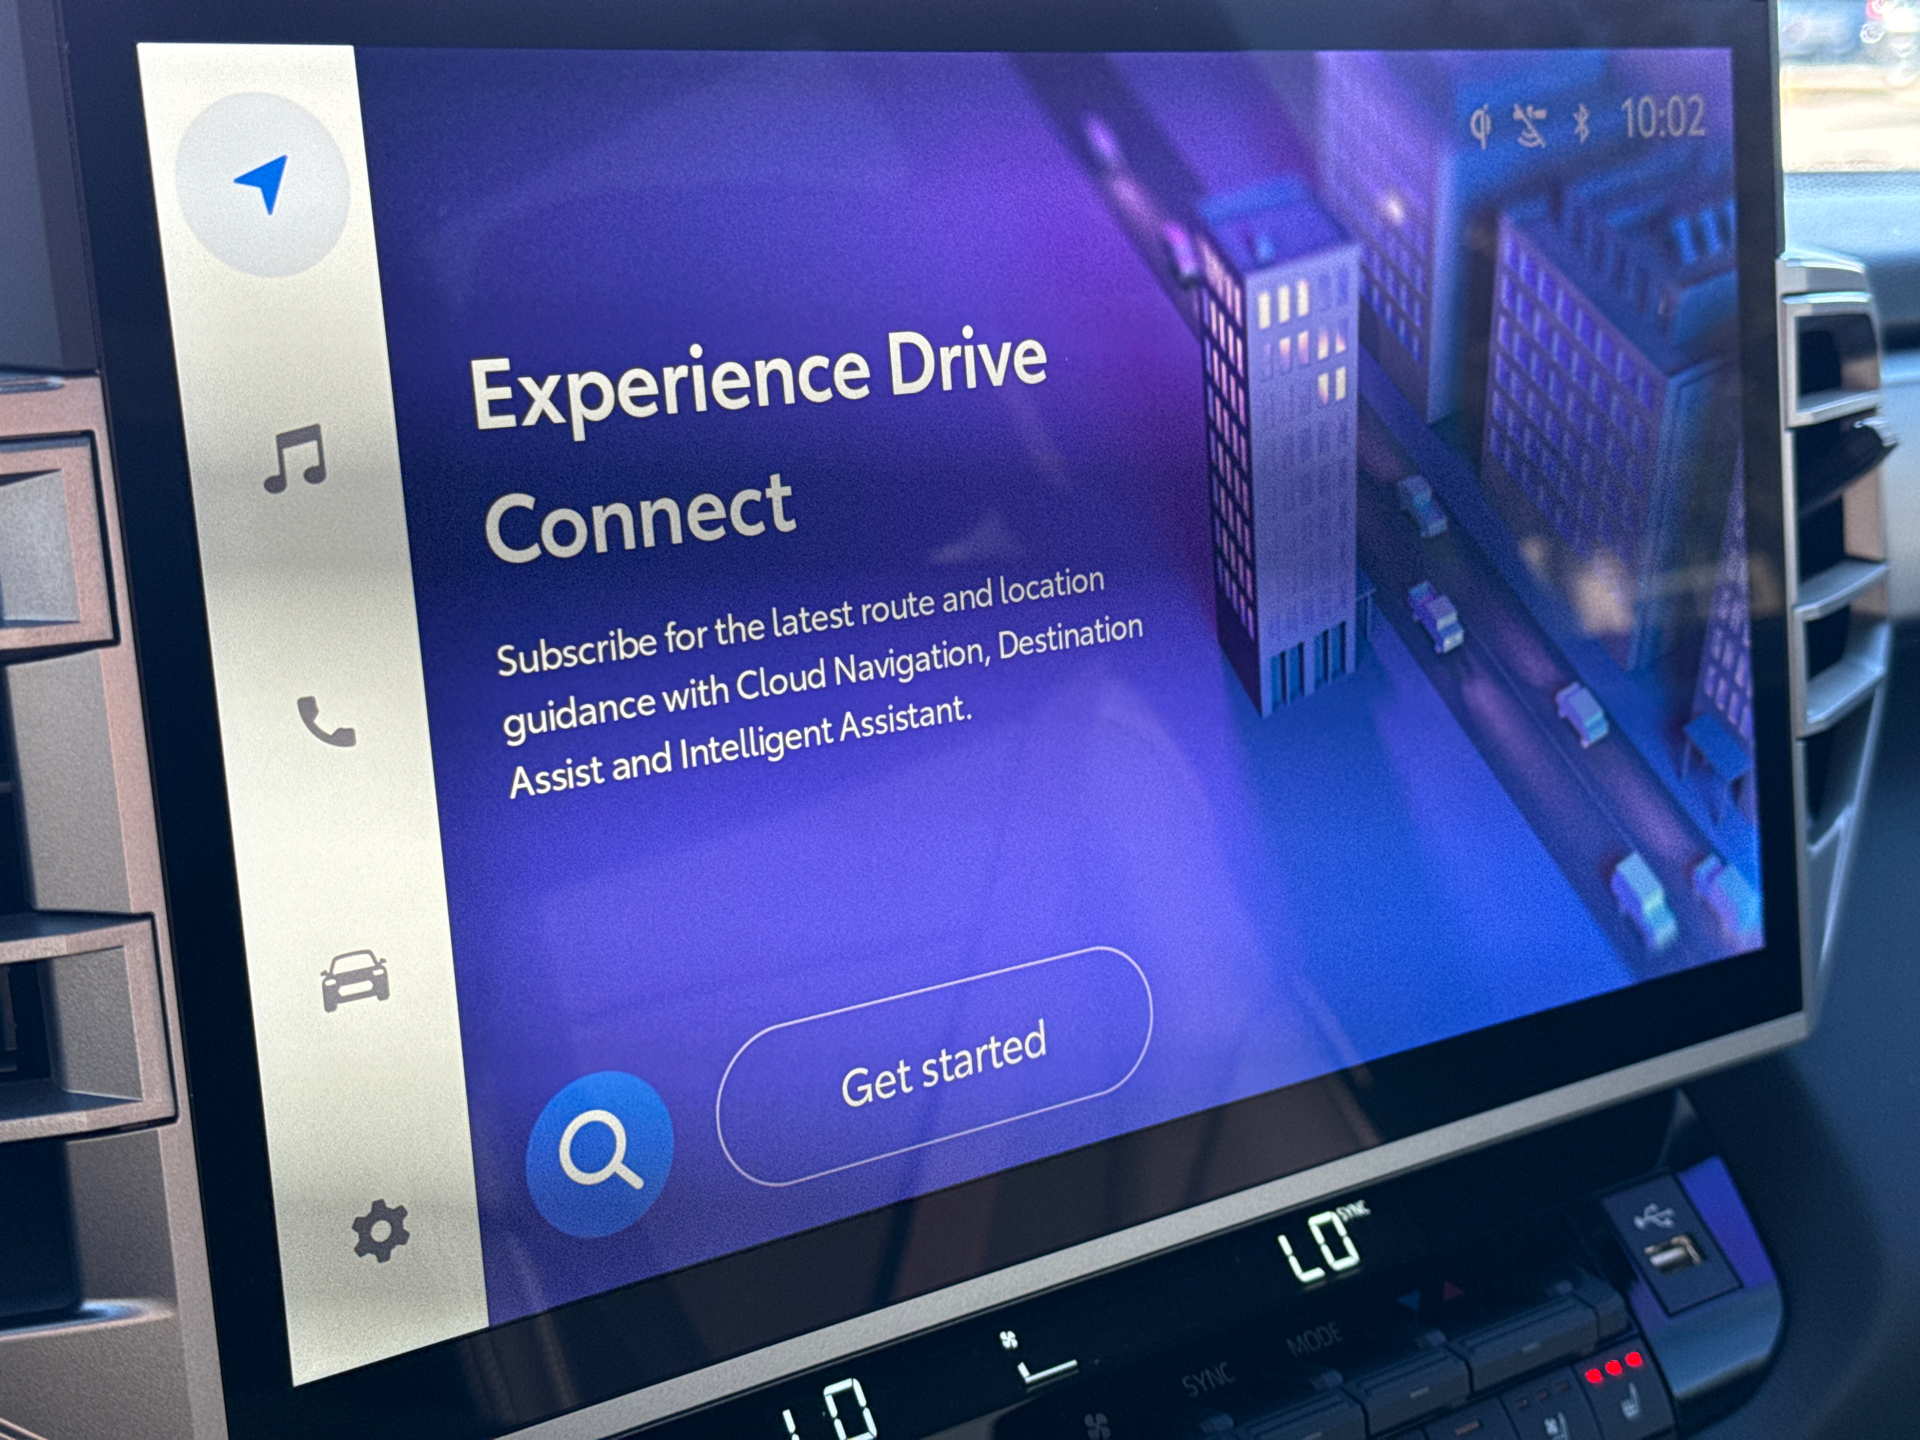The width and height of the screenshot is (1920, 1440).
Task: Tap the Bluetooth status icon
Action: point(1581,124)
